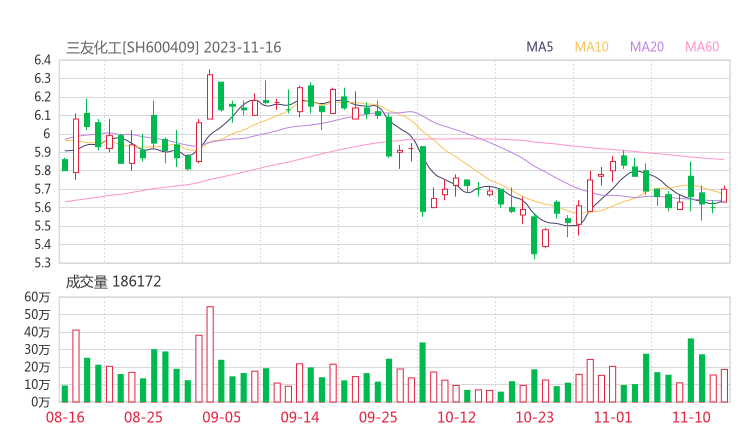Click the MA60 legend label
740x440 pixels.
702,47
